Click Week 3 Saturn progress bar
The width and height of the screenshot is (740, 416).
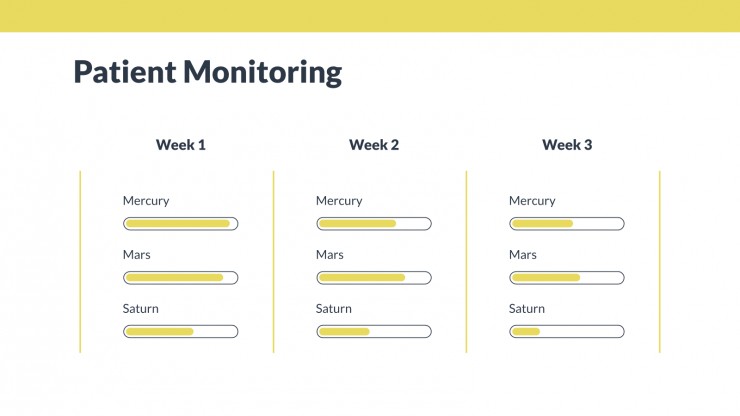click(x=567, y=331)
